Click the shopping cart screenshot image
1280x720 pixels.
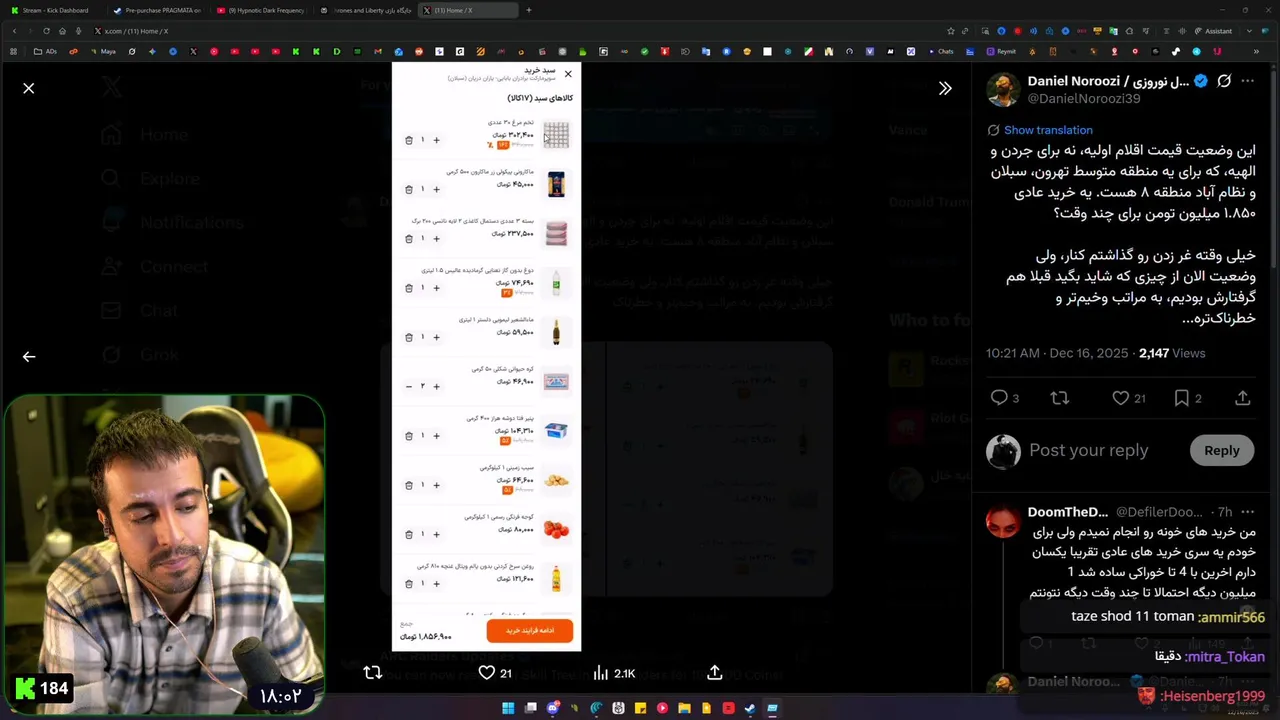tap(486, 357)
